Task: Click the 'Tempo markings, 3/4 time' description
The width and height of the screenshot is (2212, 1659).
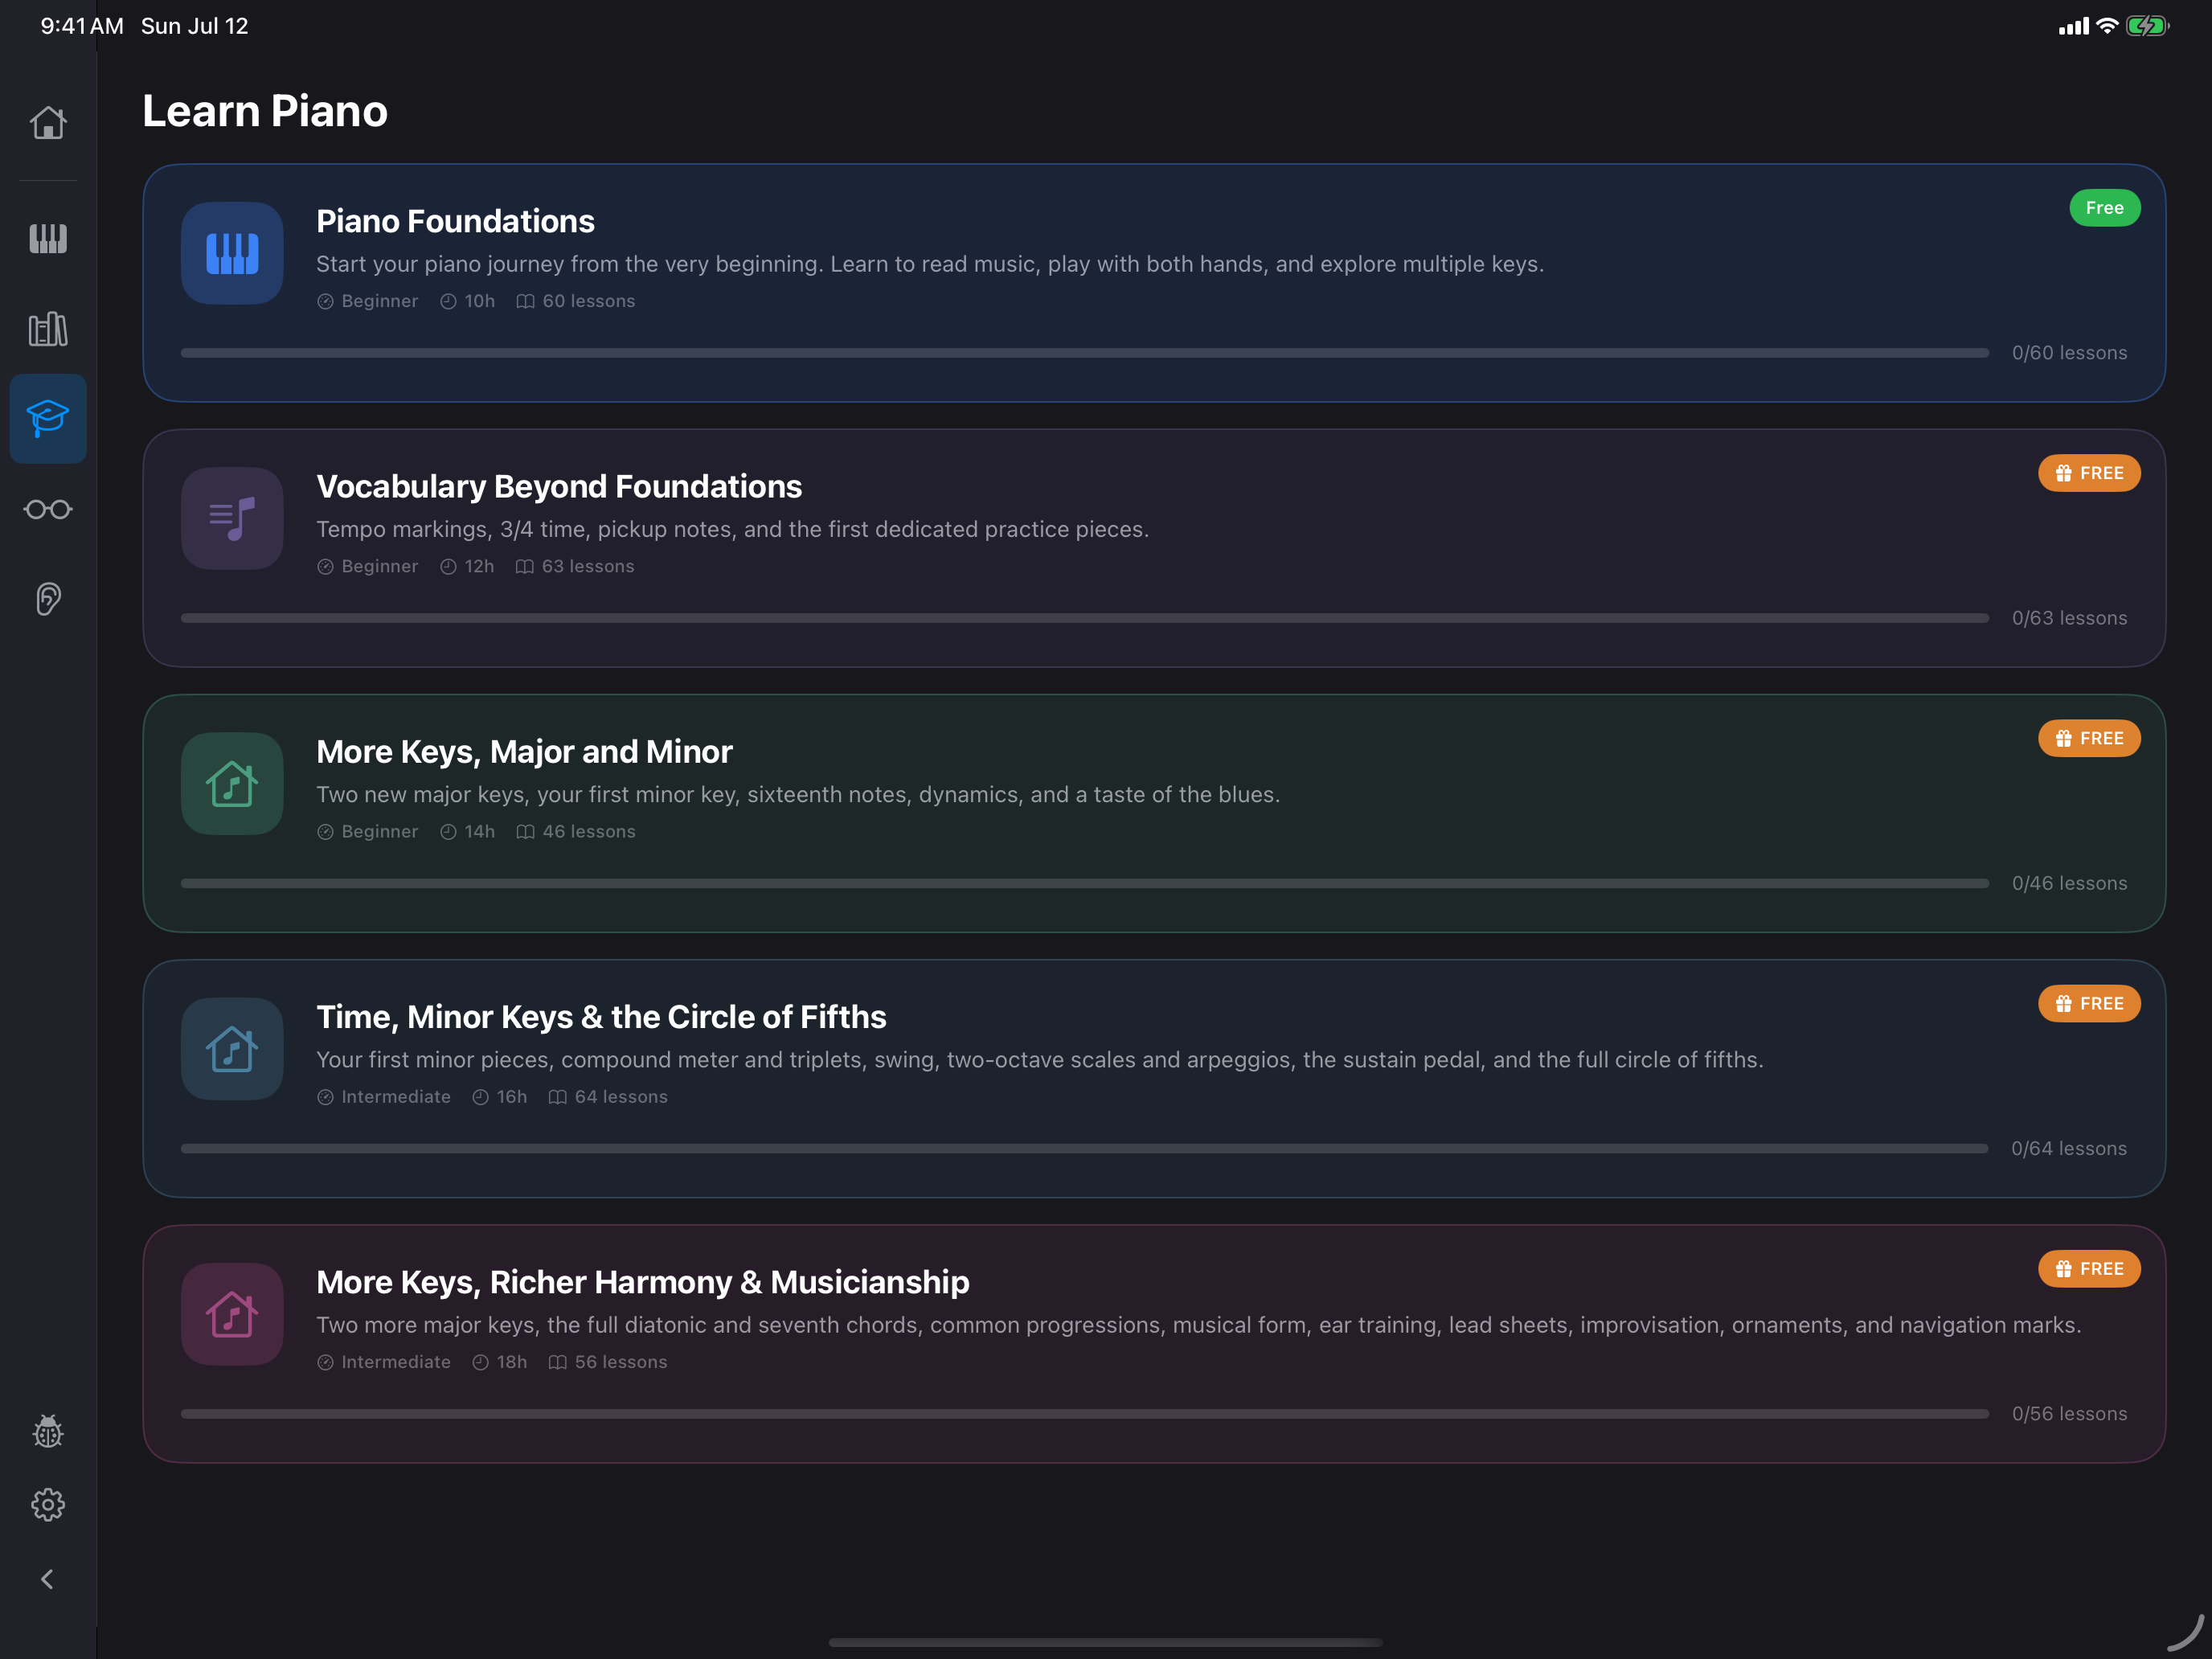Action: tap(733, 529)
